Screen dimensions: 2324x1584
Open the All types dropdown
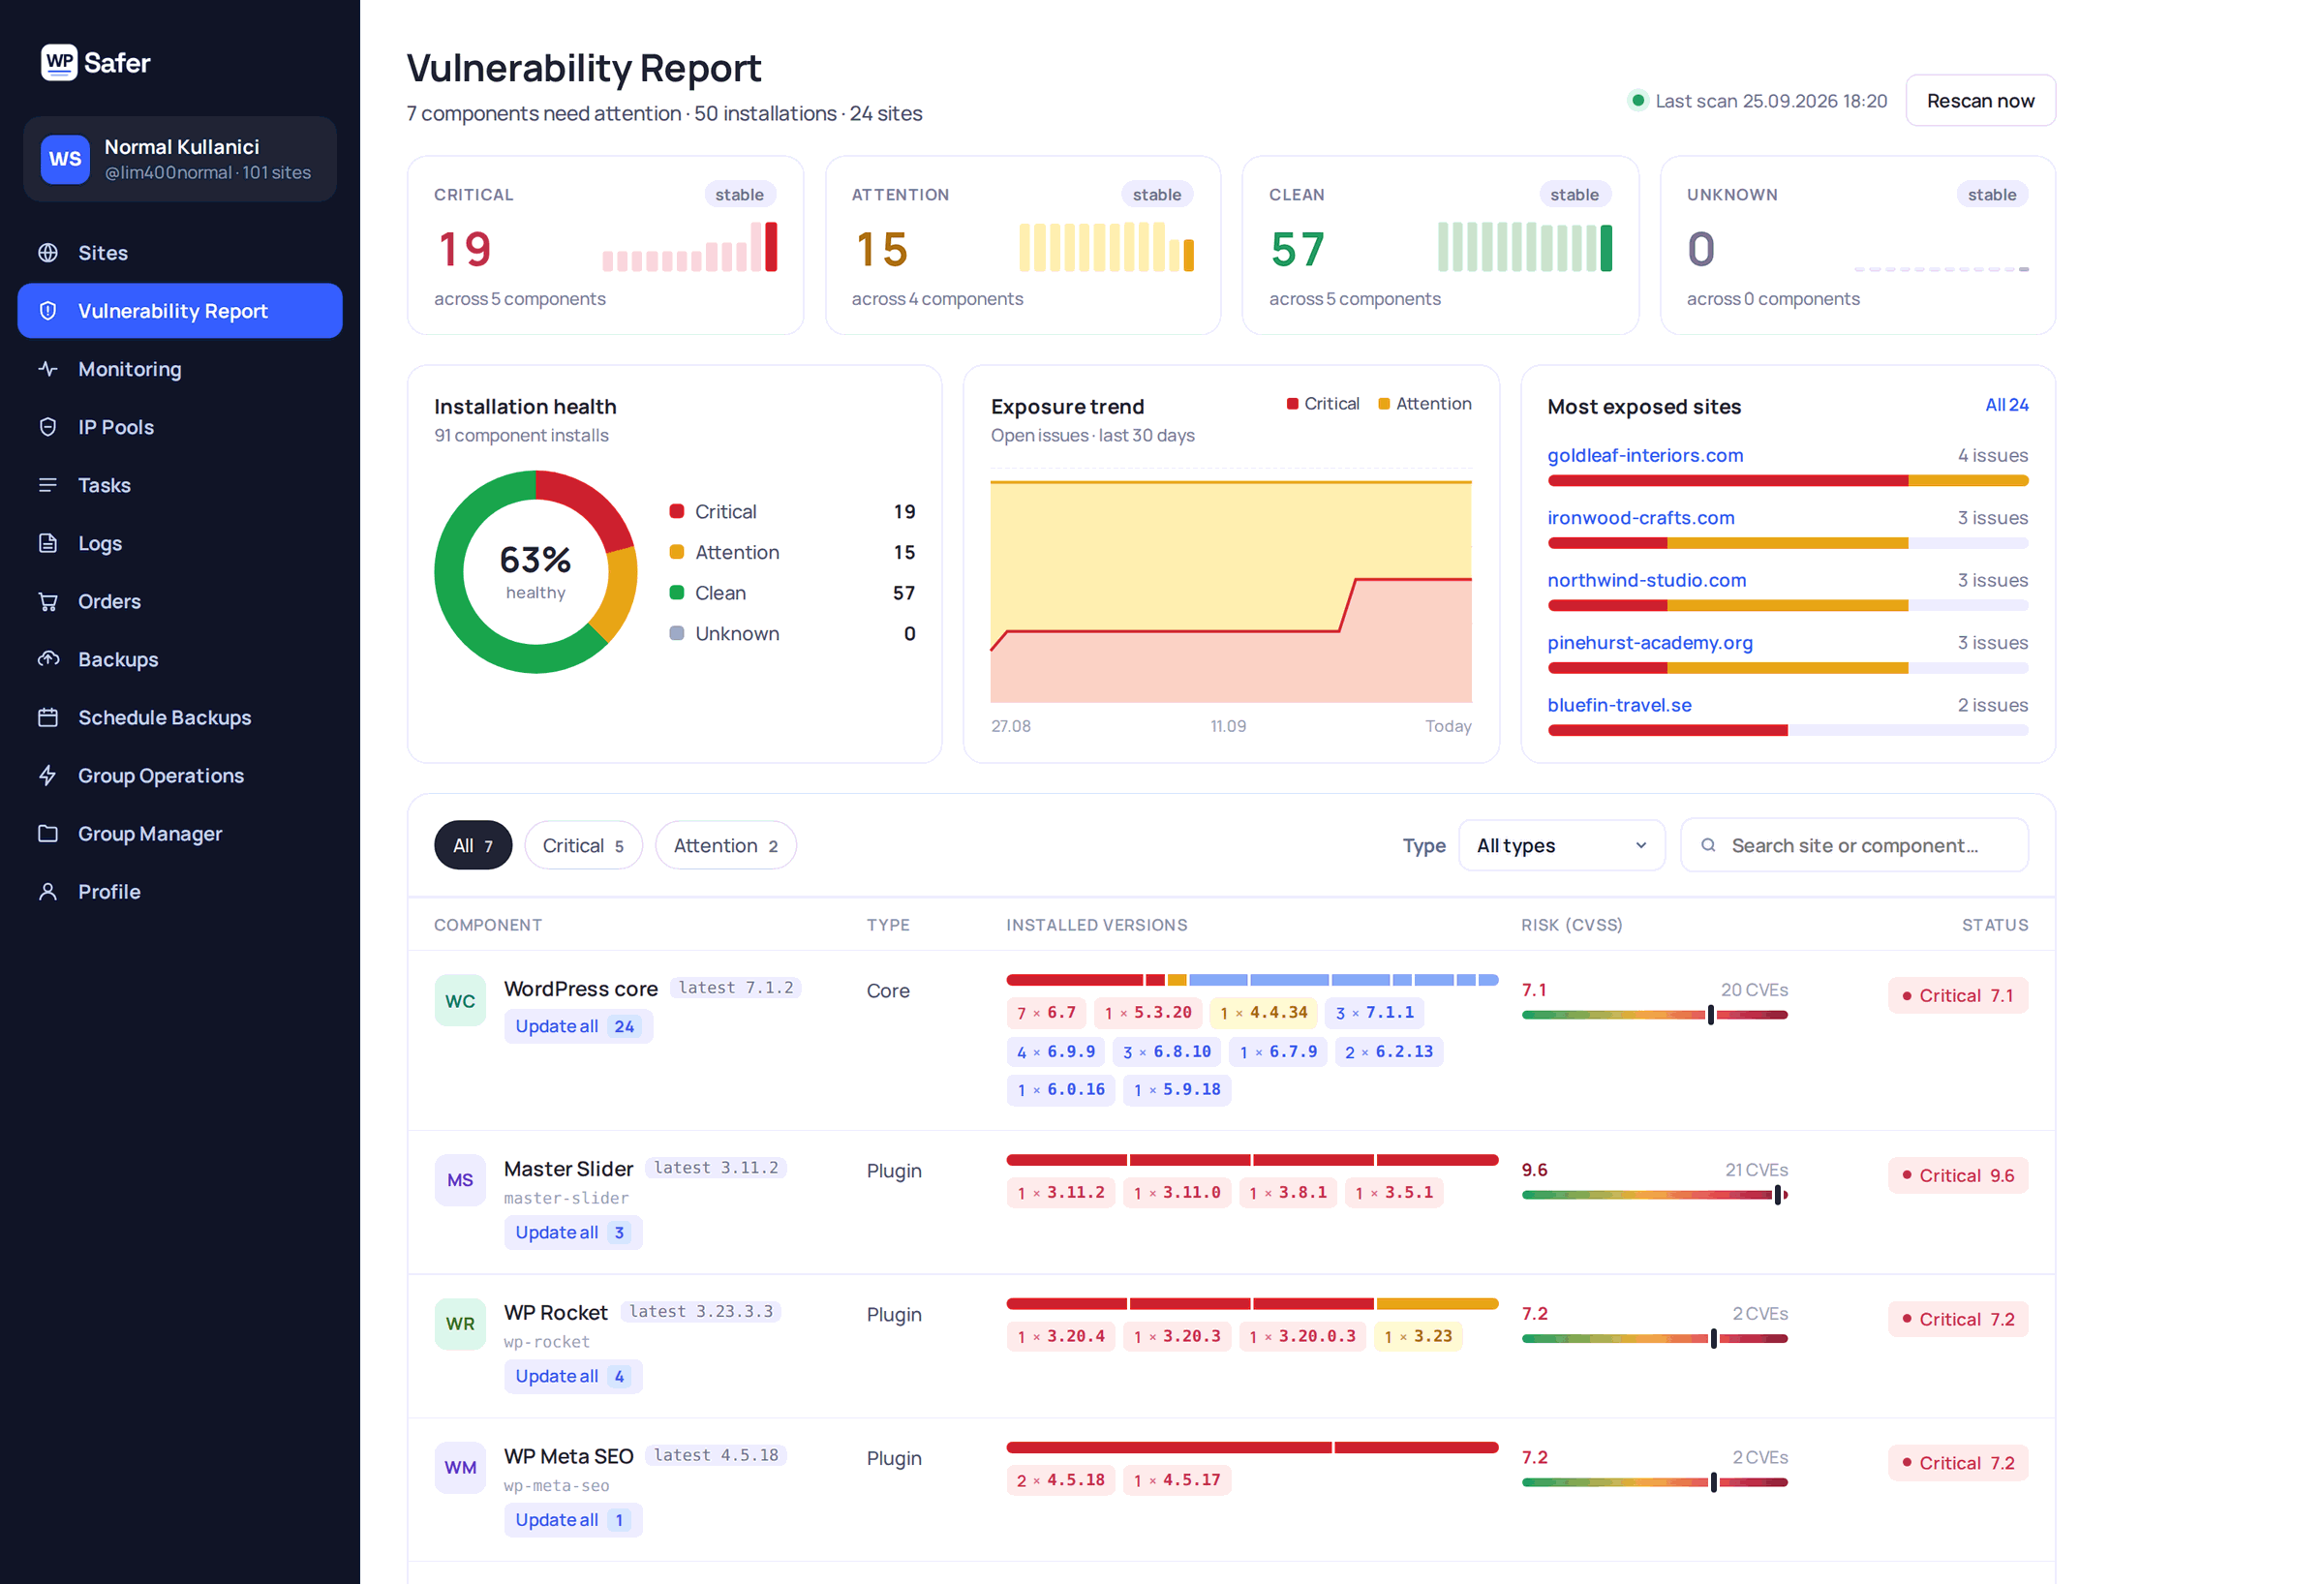pos(1561,845)
